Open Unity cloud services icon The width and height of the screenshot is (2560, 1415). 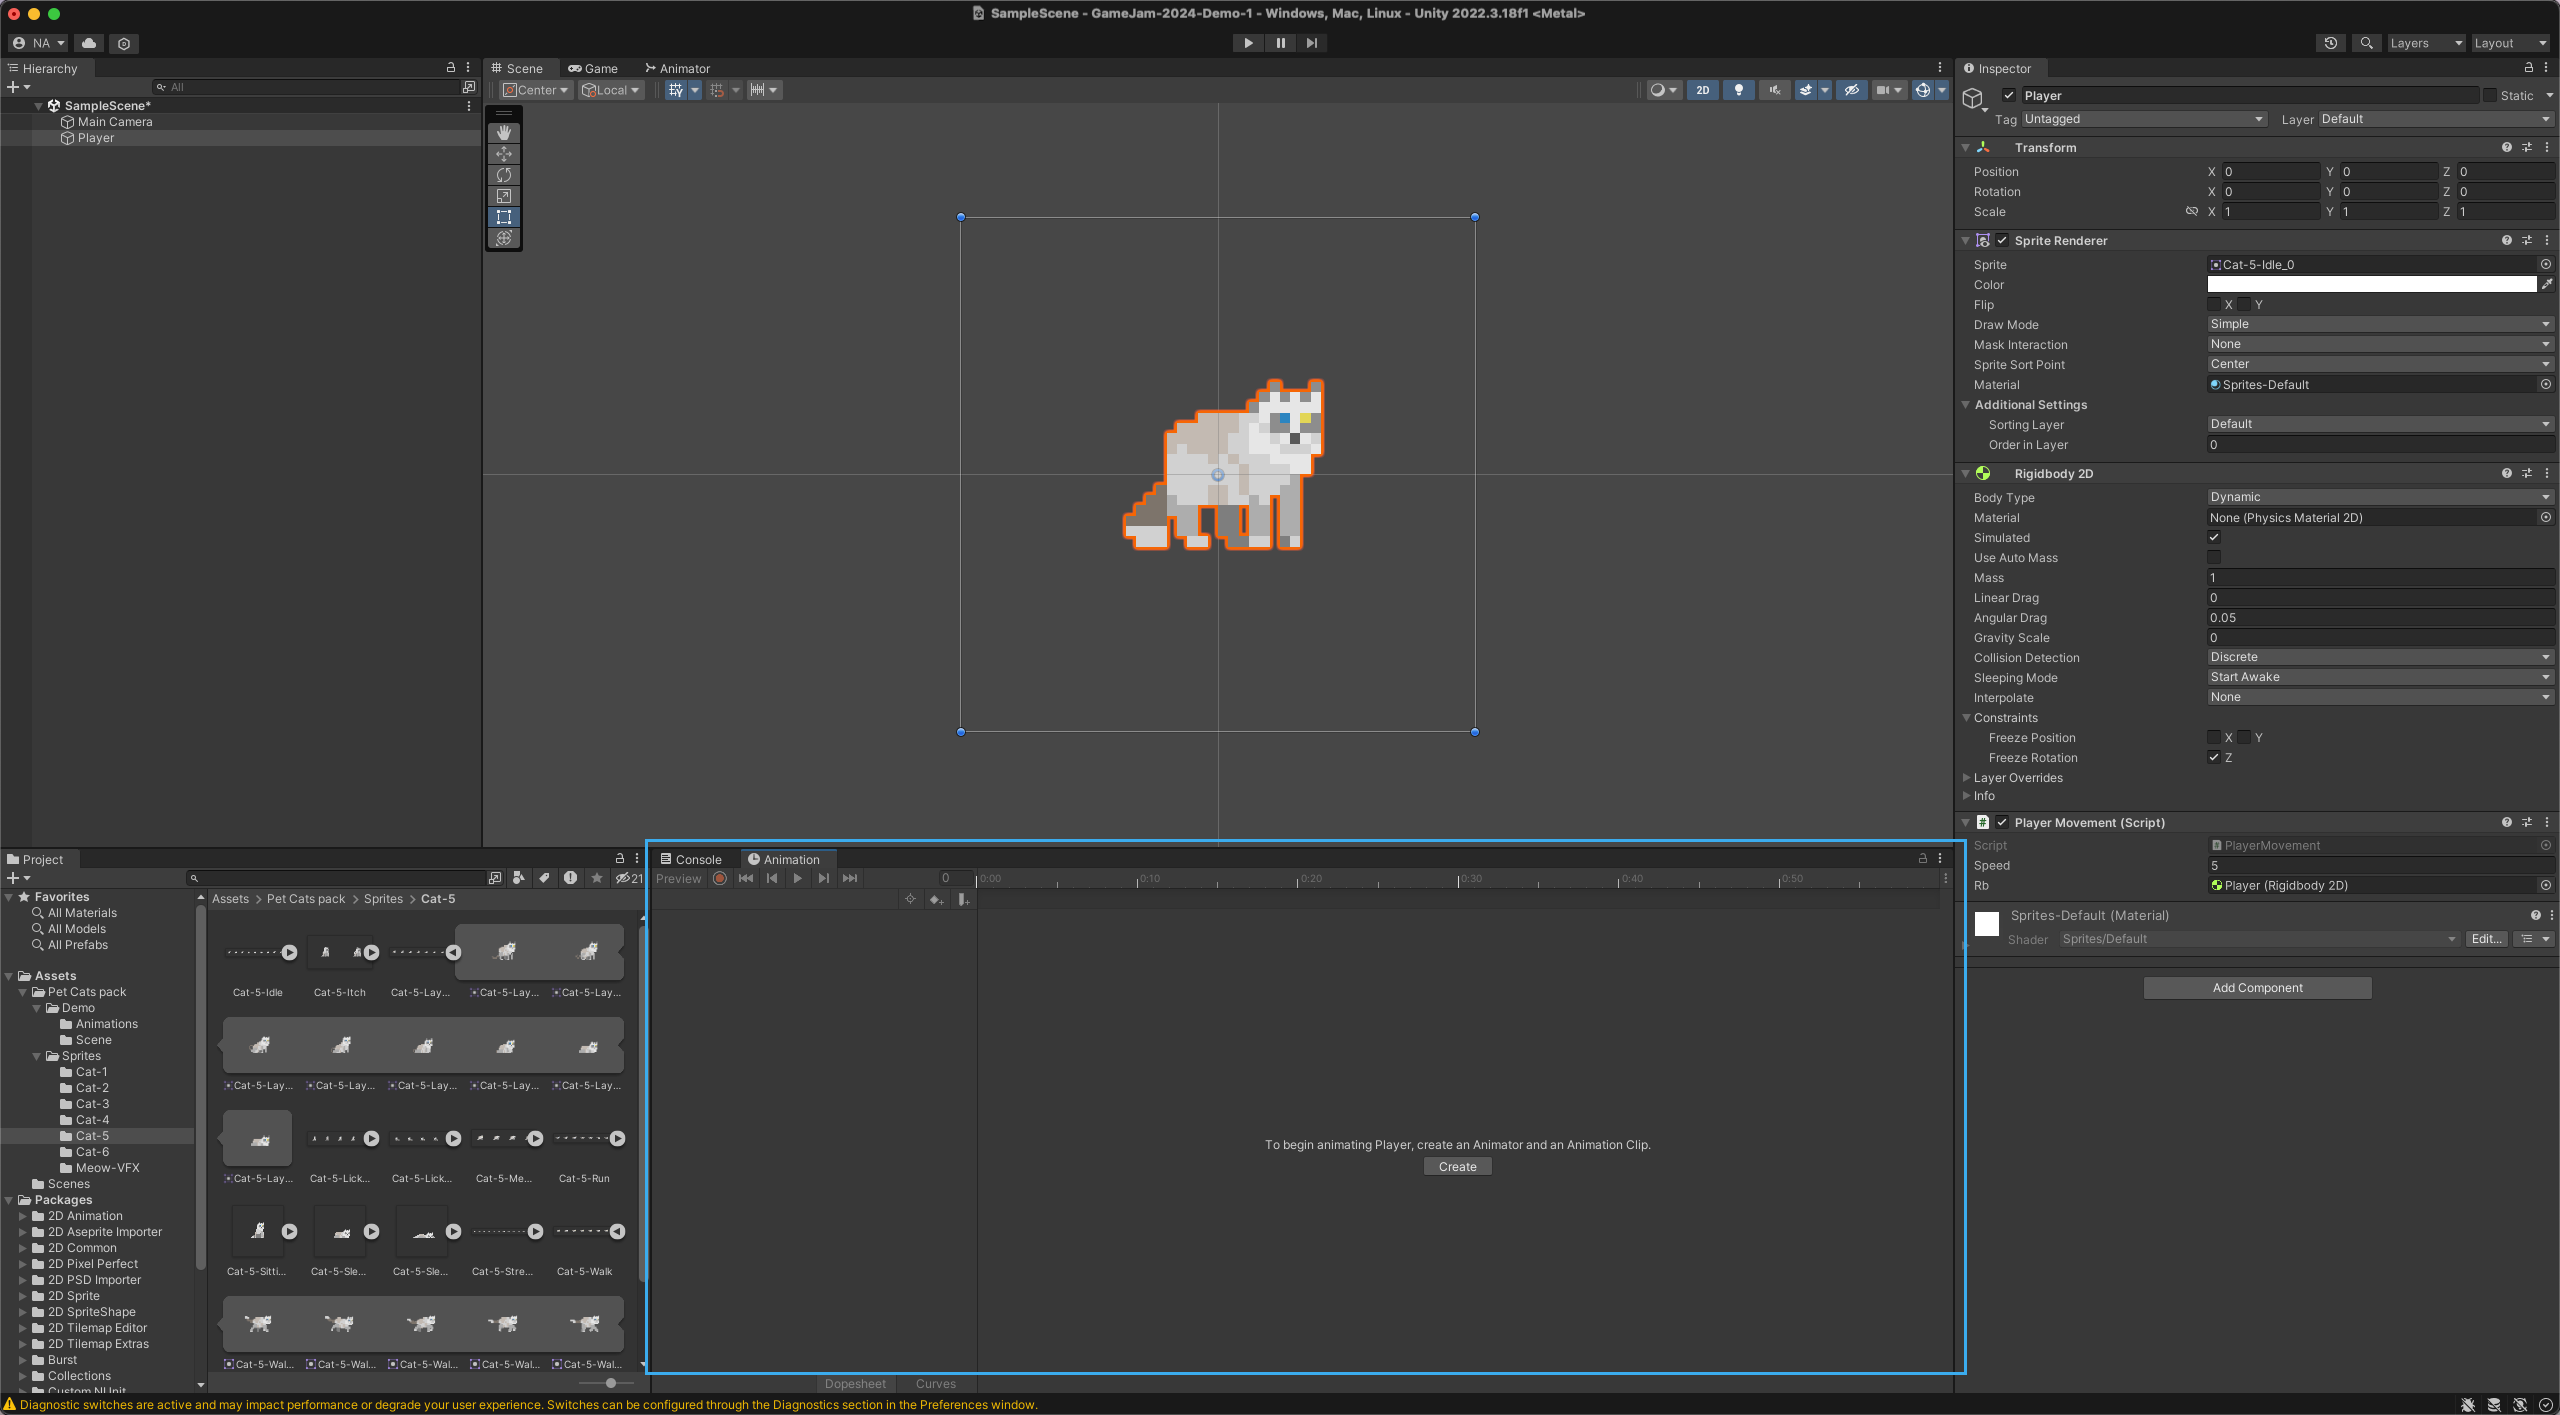89,43
